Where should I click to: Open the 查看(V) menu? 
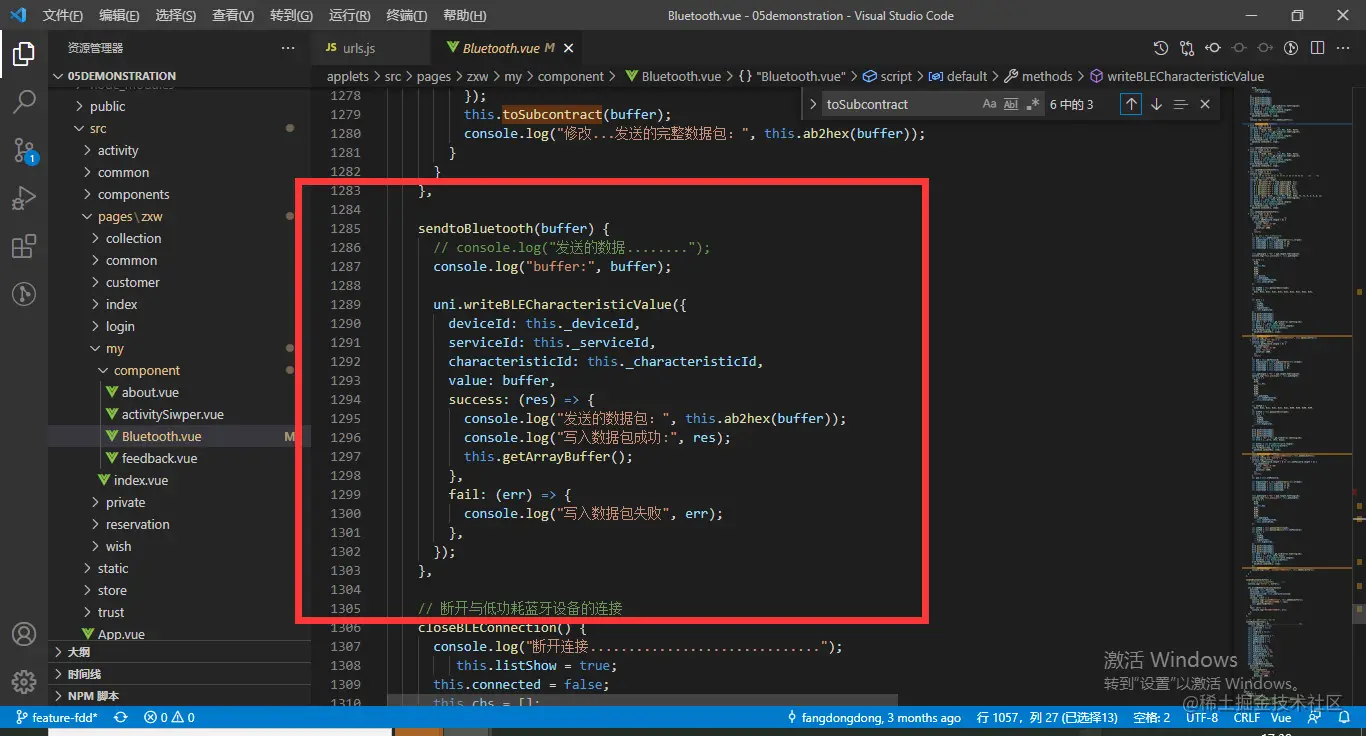(x=233, y=15)
